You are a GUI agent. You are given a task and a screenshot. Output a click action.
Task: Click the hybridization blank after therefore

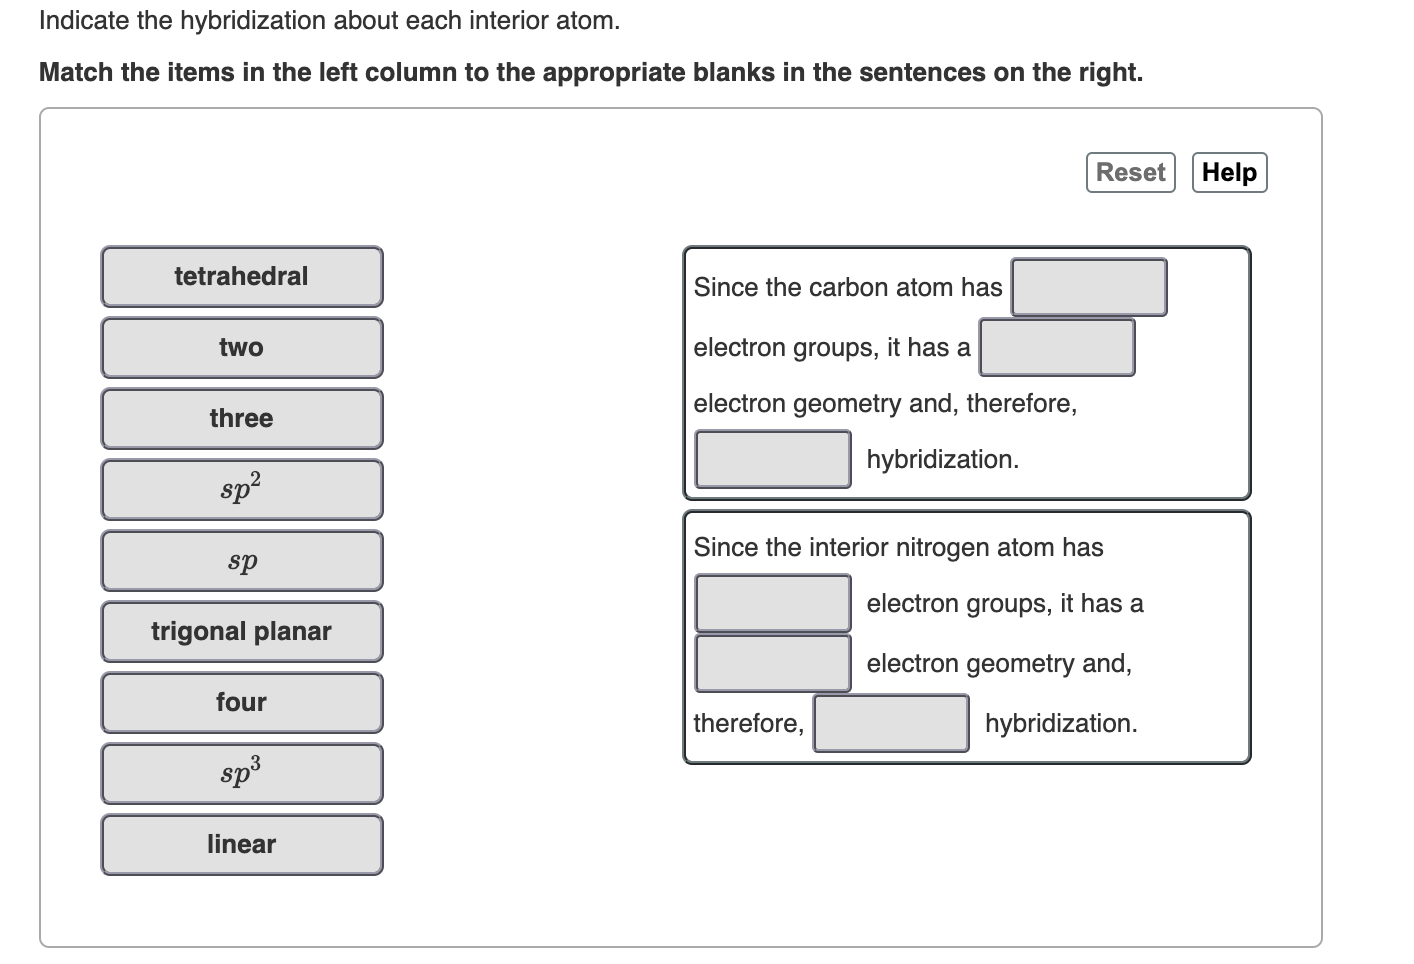click(x=890, y=722)
